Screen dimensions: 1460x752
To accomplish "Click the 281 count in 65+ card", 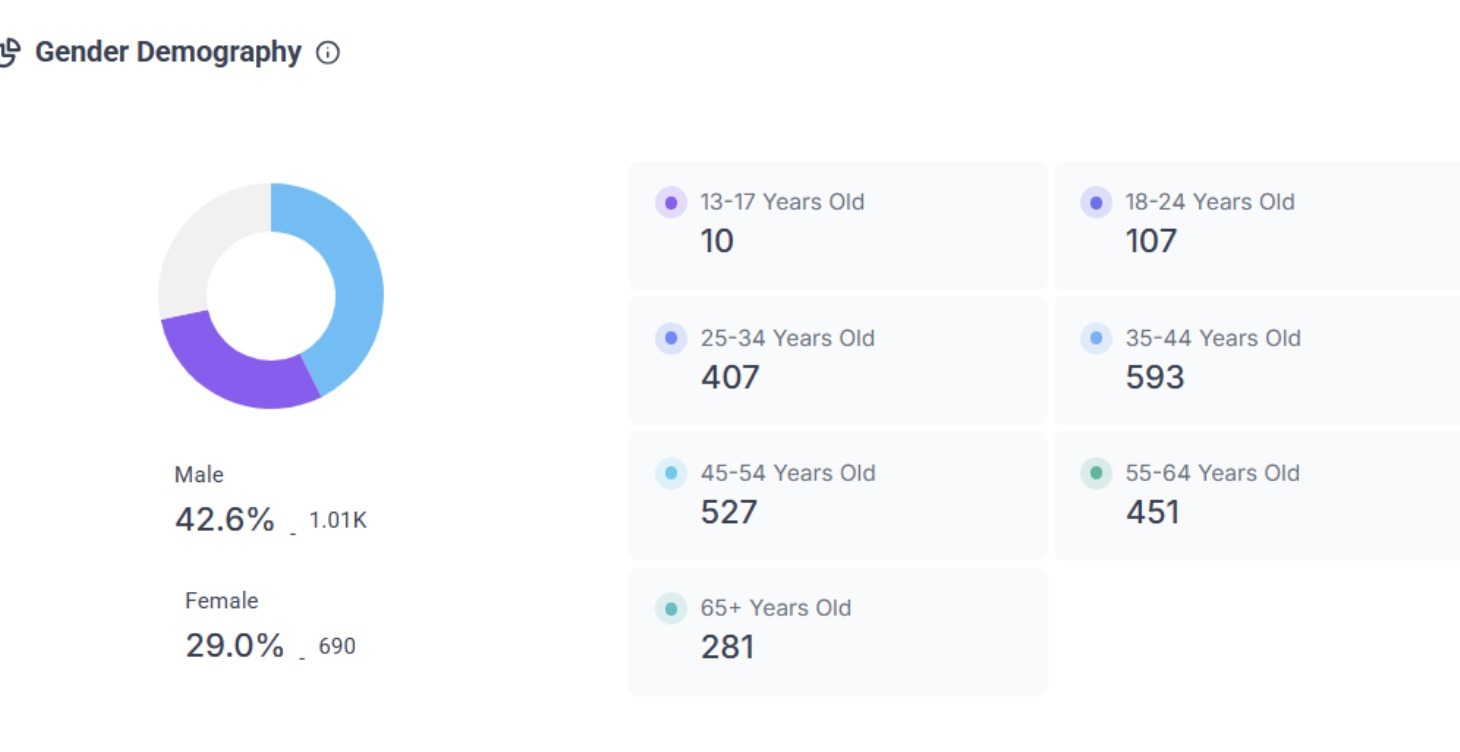I will click(727, 647).
